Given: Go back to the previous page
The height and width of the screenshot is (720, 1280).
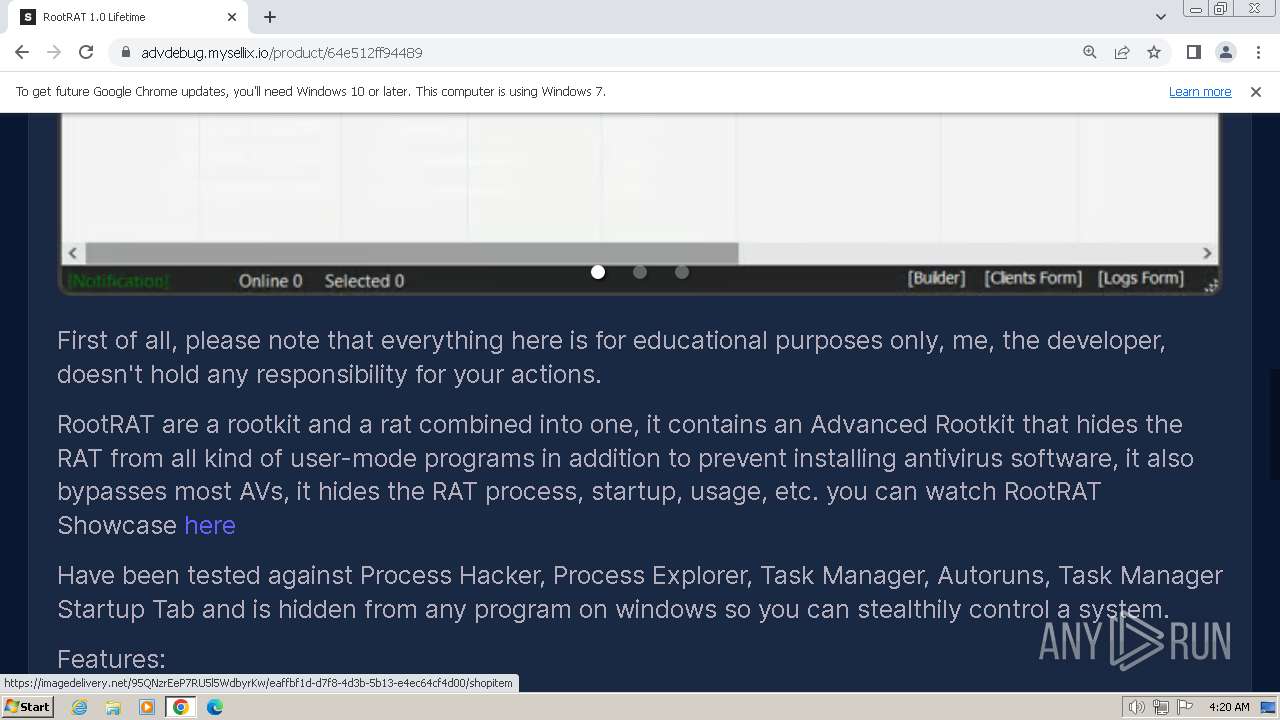Looking at the screenshot, I should (22, 52).
